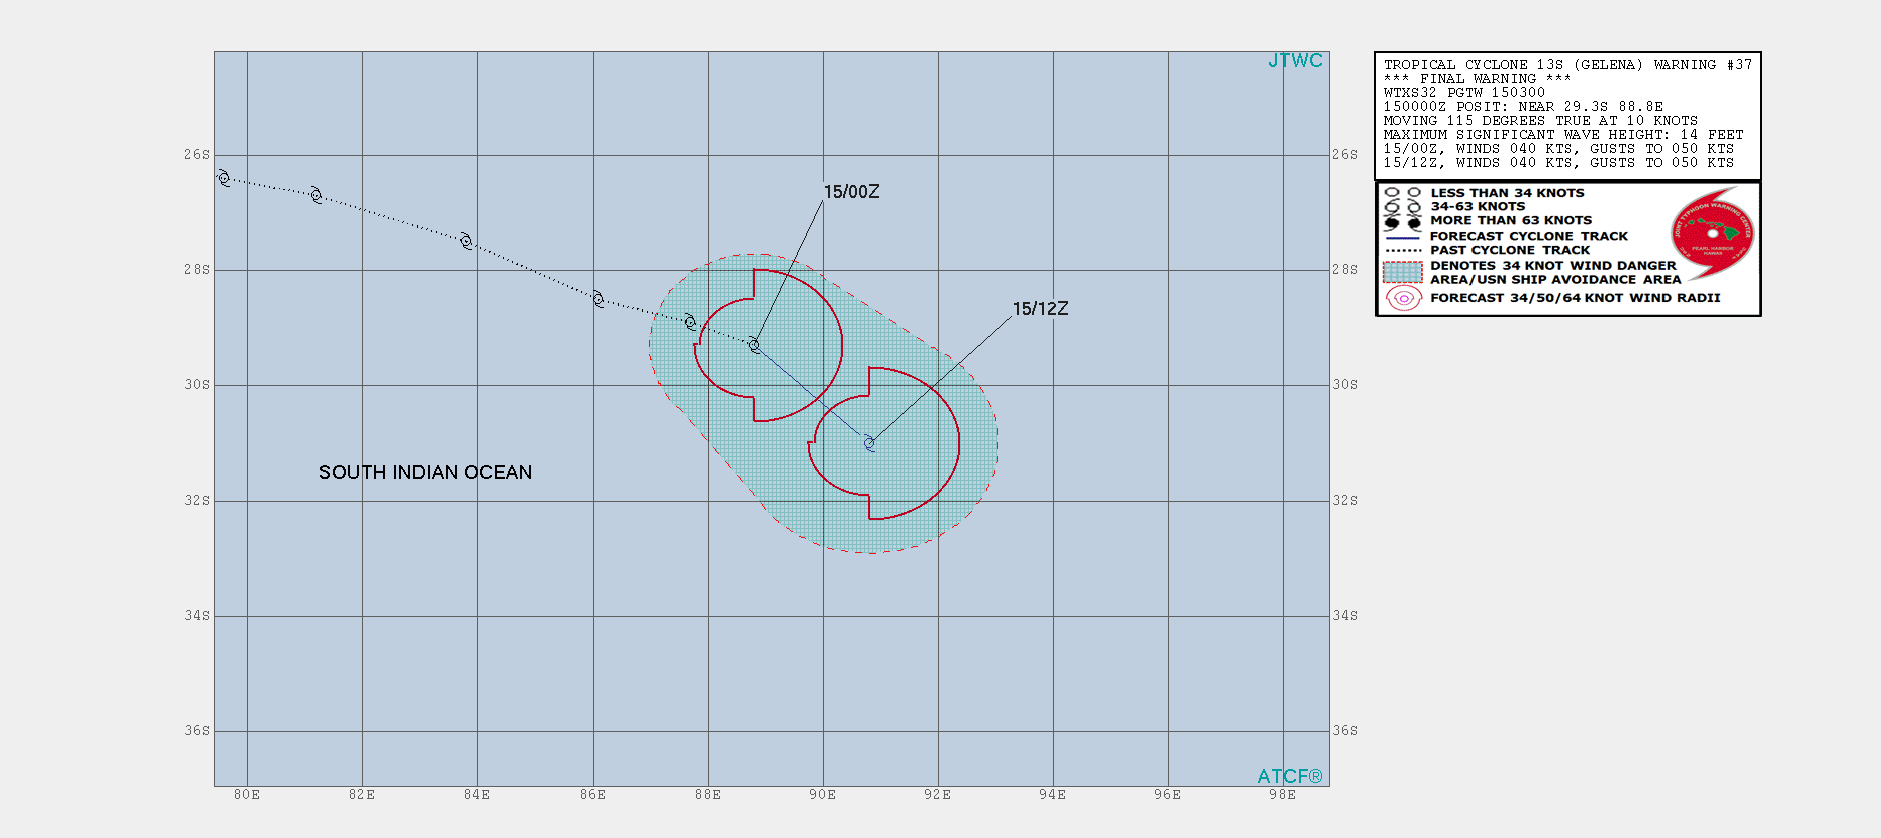Click the 15/12Z forecast position cyclone symbol
This screenshot has height=838, width=1881.
click(x=869, y=442)
